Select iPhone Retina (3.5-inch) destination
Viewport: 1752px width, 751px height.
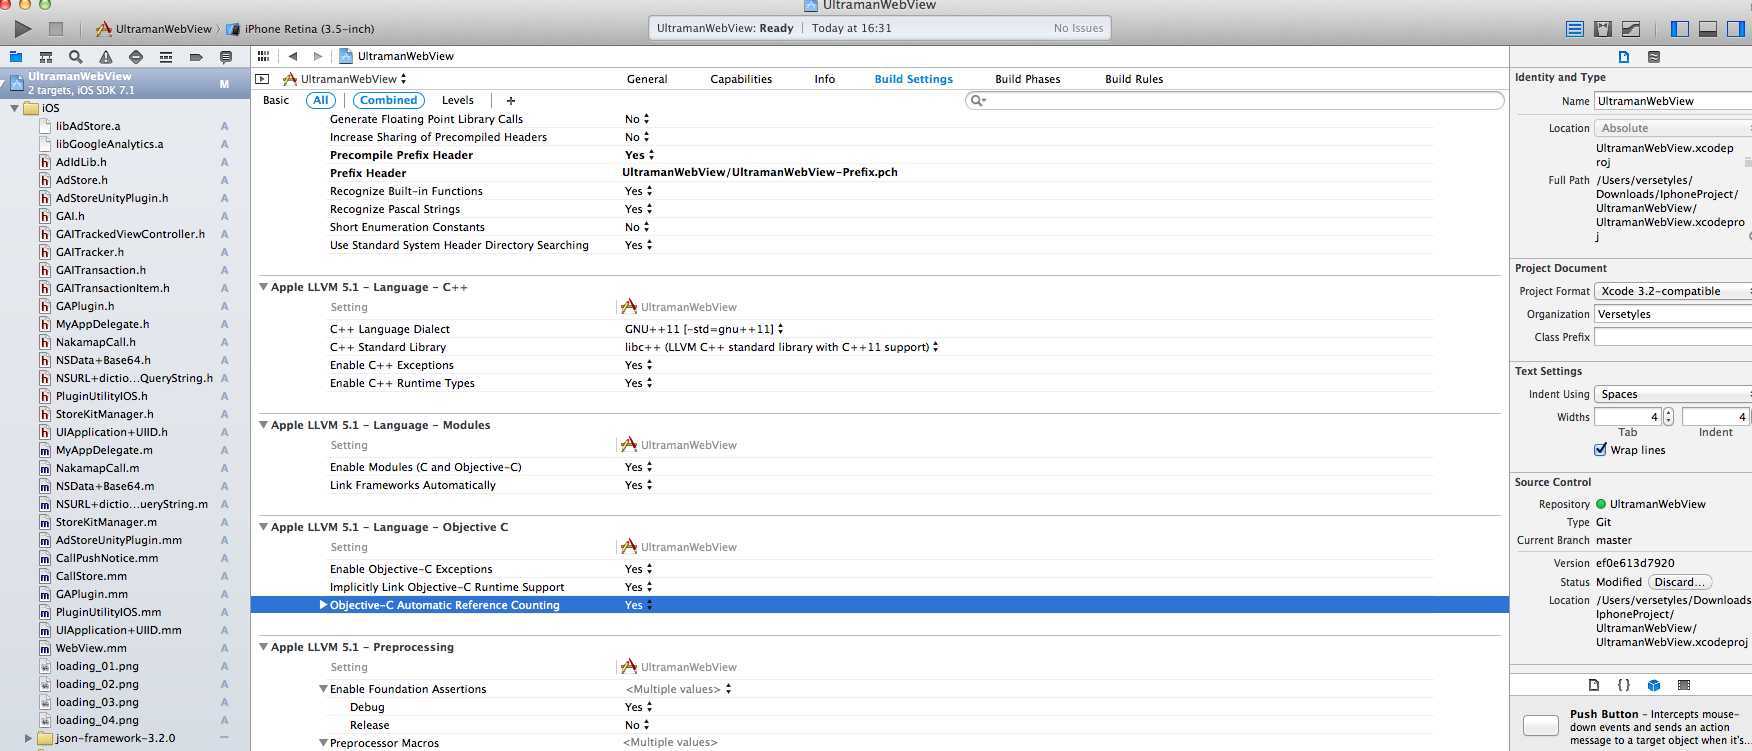tap(301, 29)
